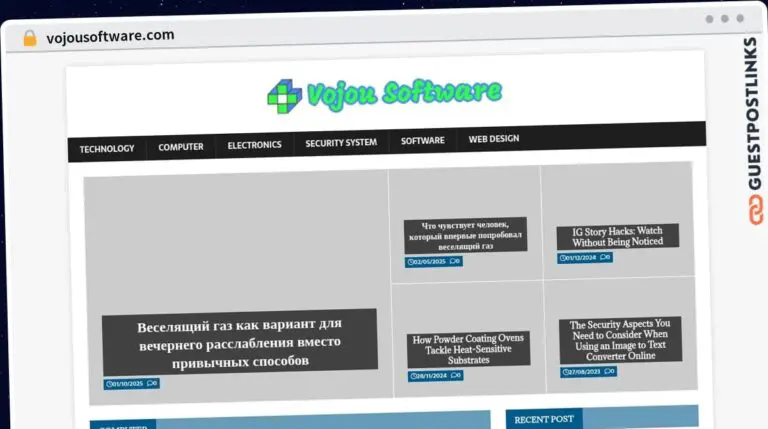Click the orange padlock icon in address bar
This screenshot has height=429, width=768.
pos(30,38)
